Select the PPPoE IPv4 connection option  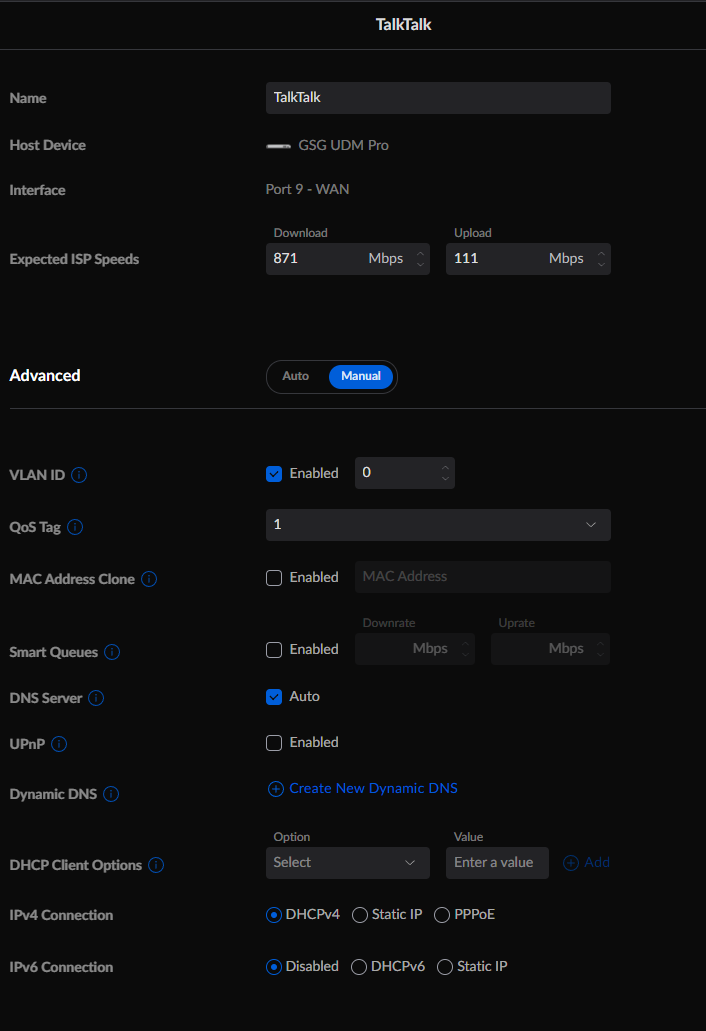click(442, 915)
